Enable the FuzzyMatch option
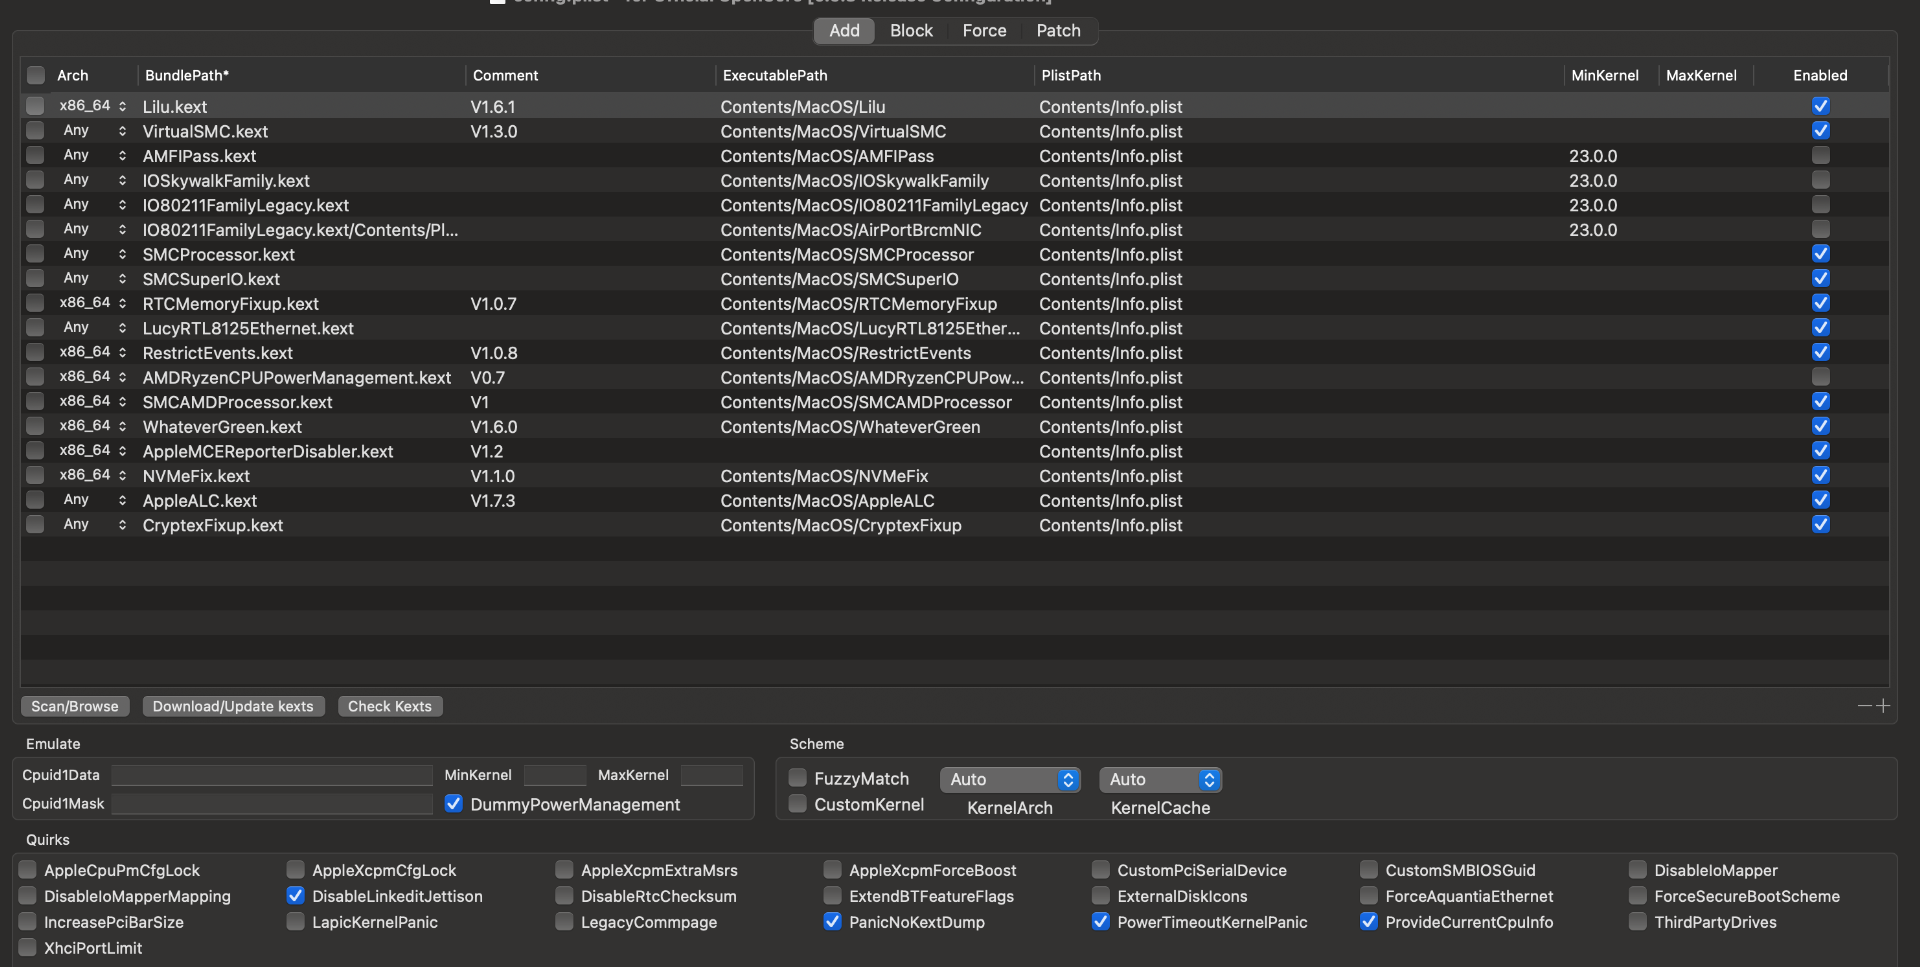The image size is (1920, 967). [798, 778]
